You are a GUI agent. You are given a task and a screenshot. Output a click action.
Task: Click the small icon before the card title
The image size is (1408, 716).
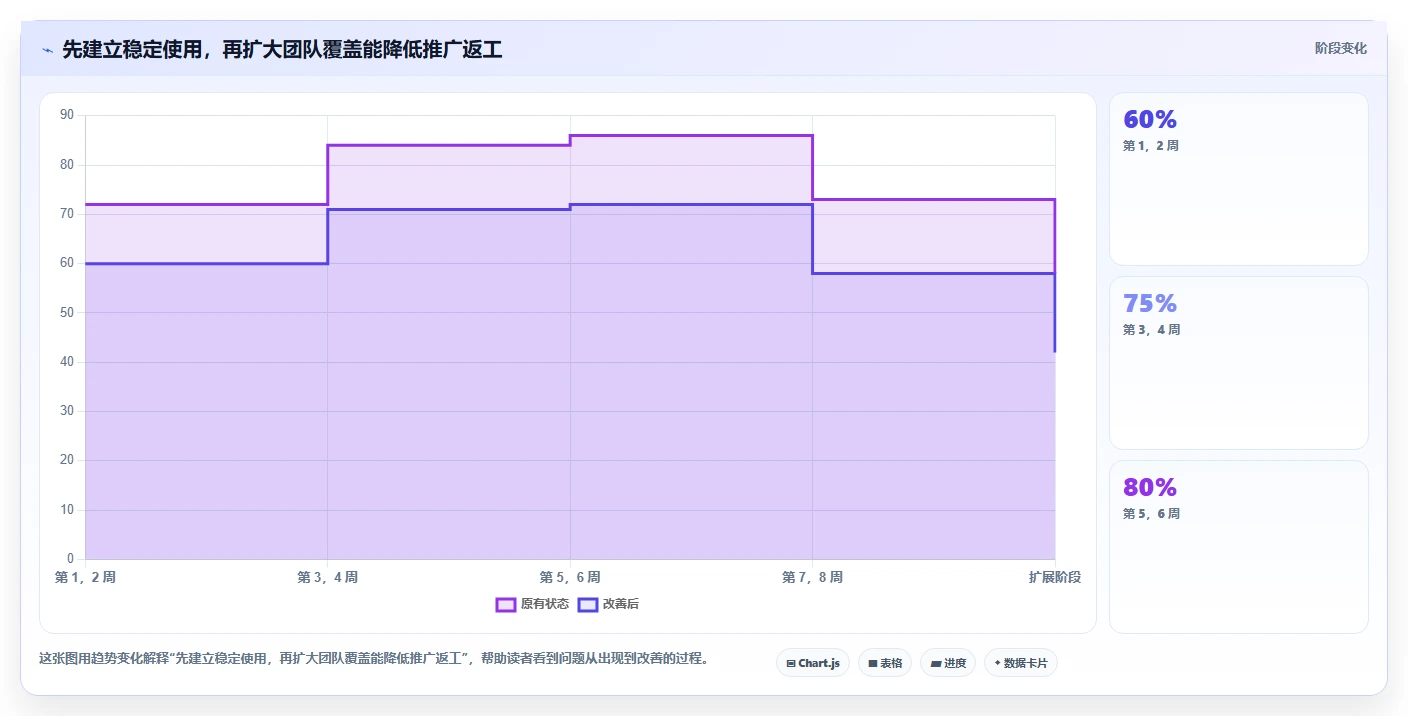[x=48, y=50]
